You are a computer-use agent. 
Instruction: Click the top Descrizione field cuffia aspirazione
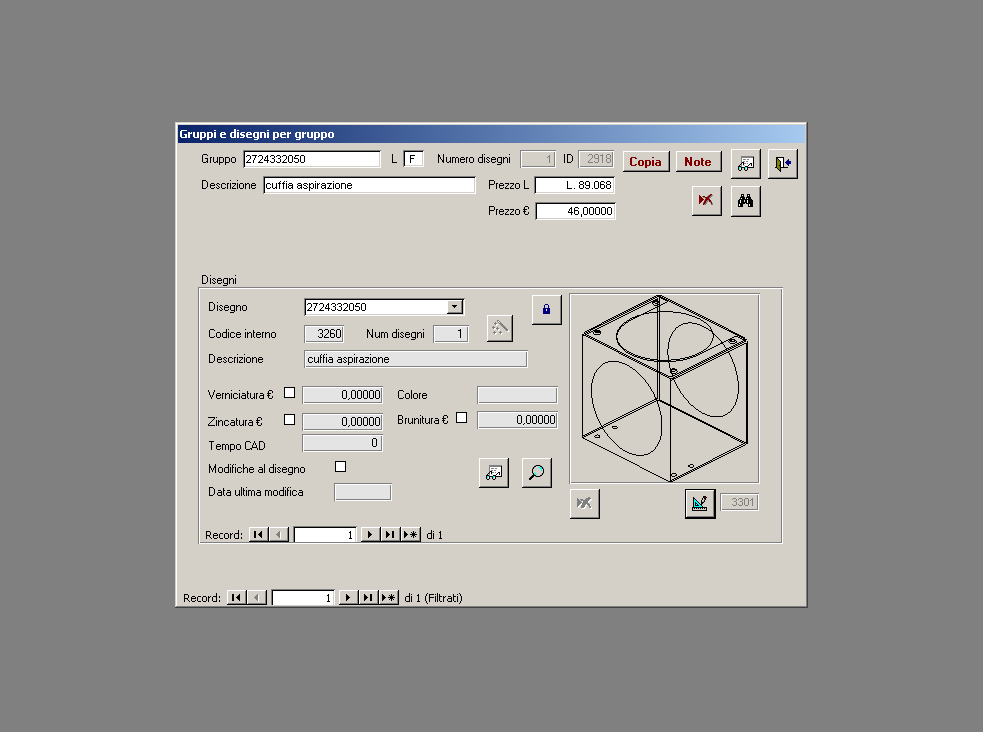pos(369,186)
